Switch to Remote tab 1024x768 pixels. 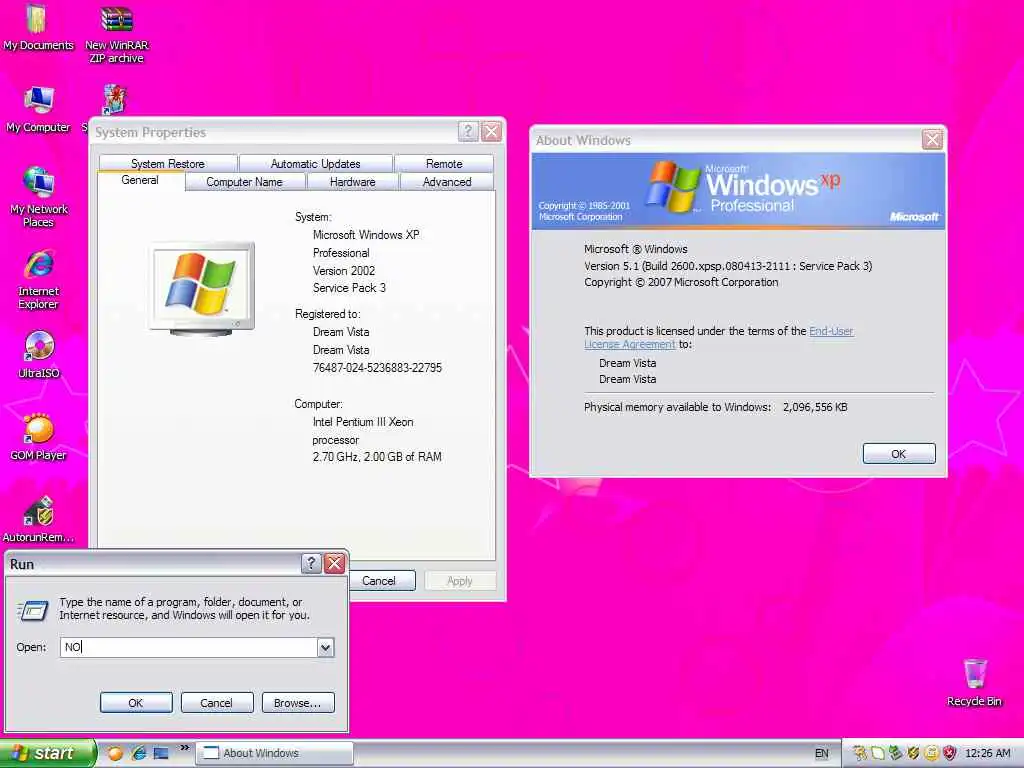(x=444, y=163)
